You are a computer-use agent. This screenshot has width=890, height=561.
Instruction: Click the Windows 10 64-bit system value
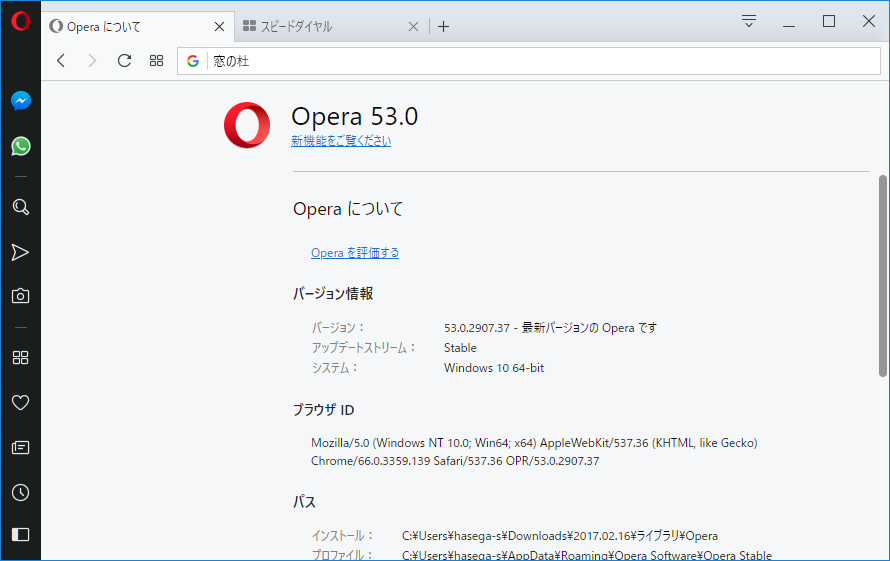click(494, 368)
